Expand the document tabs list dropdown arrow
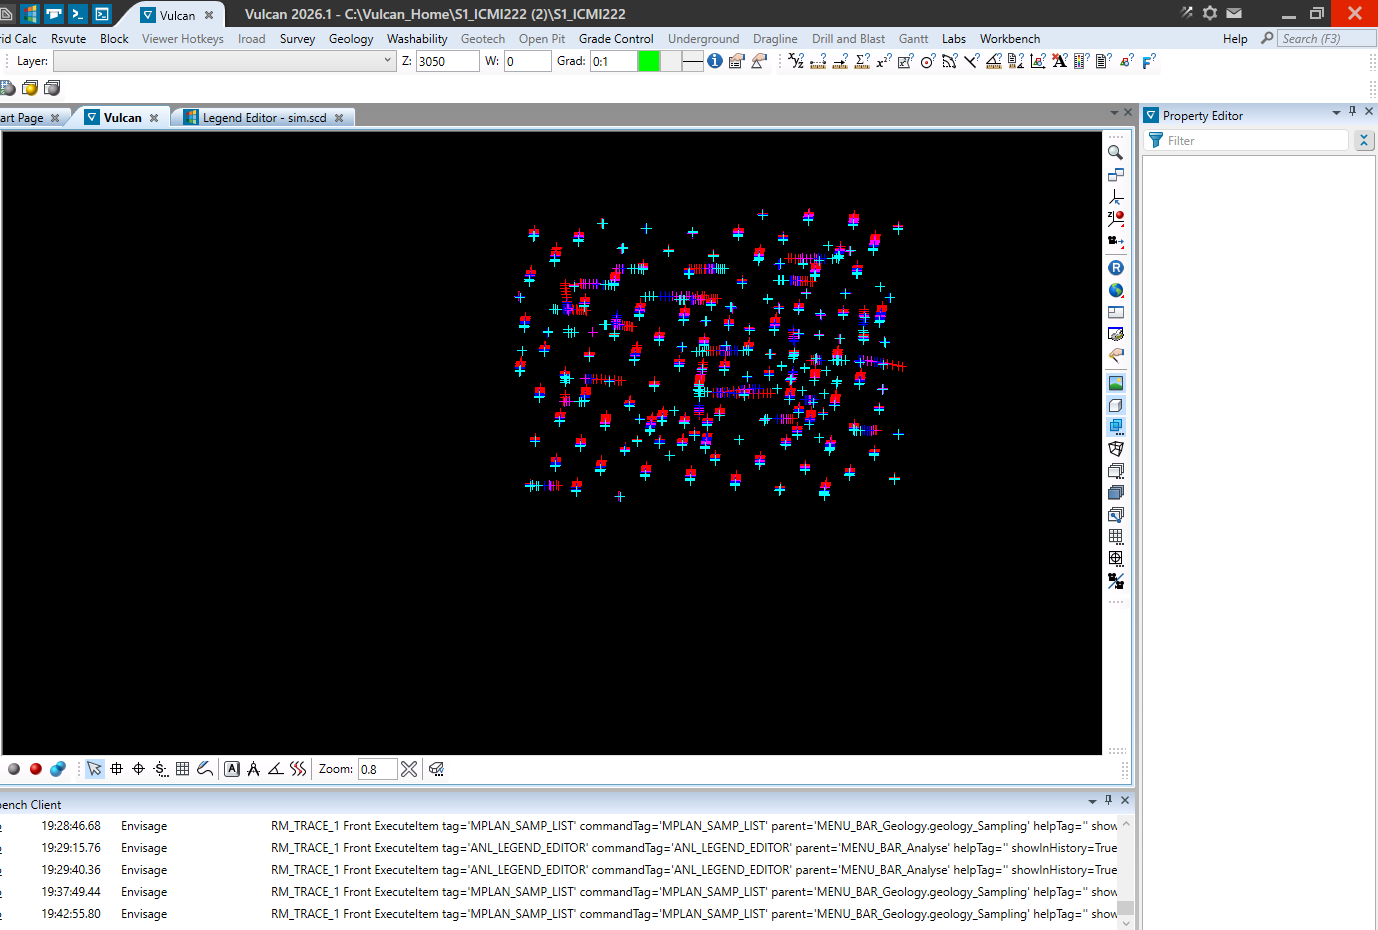 1114,112
